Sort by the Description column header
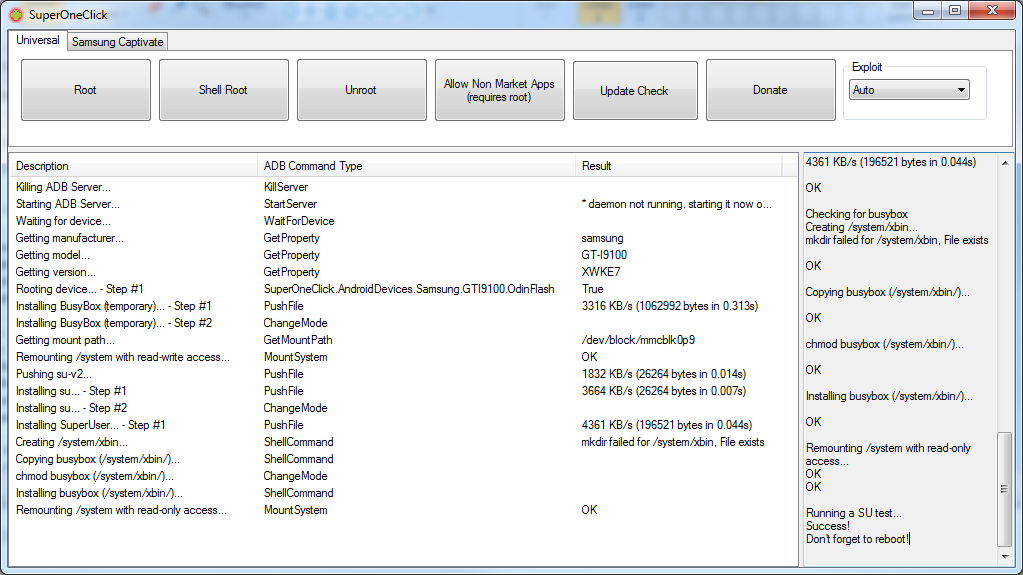The image size is (1023, 575). click(134, 166)
